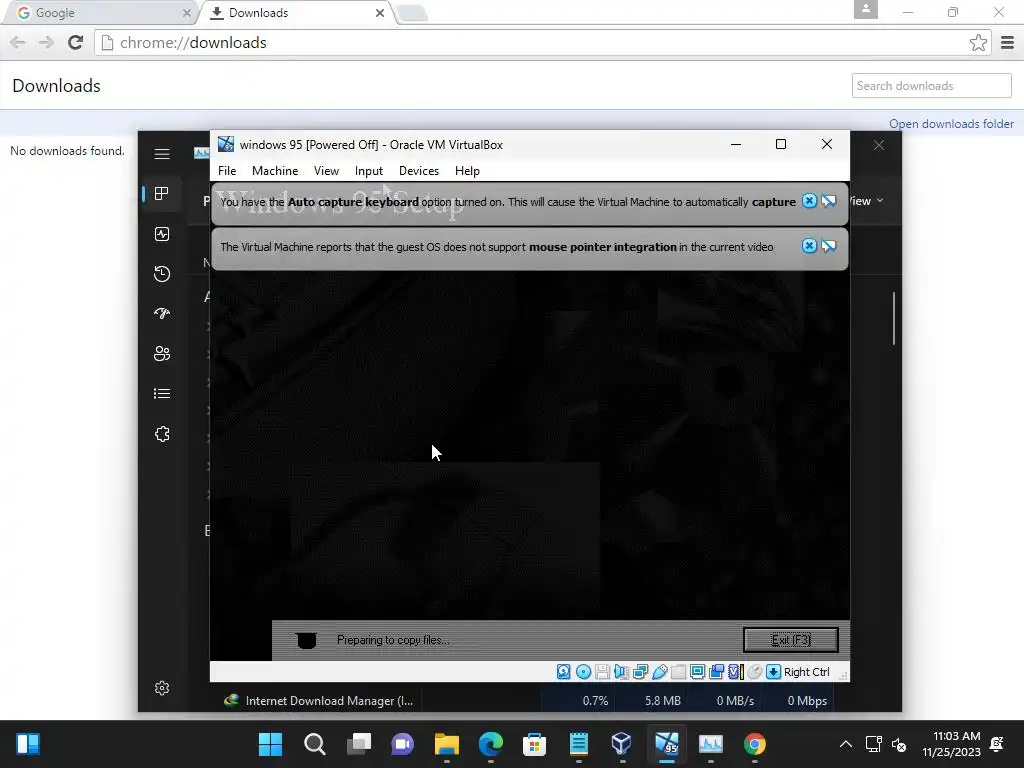Click the CPU virtualization icon in VirtualBox status bar
The height and width of the screenshot is (768, 1024).
pyautogui.click(x=735, y=671)
